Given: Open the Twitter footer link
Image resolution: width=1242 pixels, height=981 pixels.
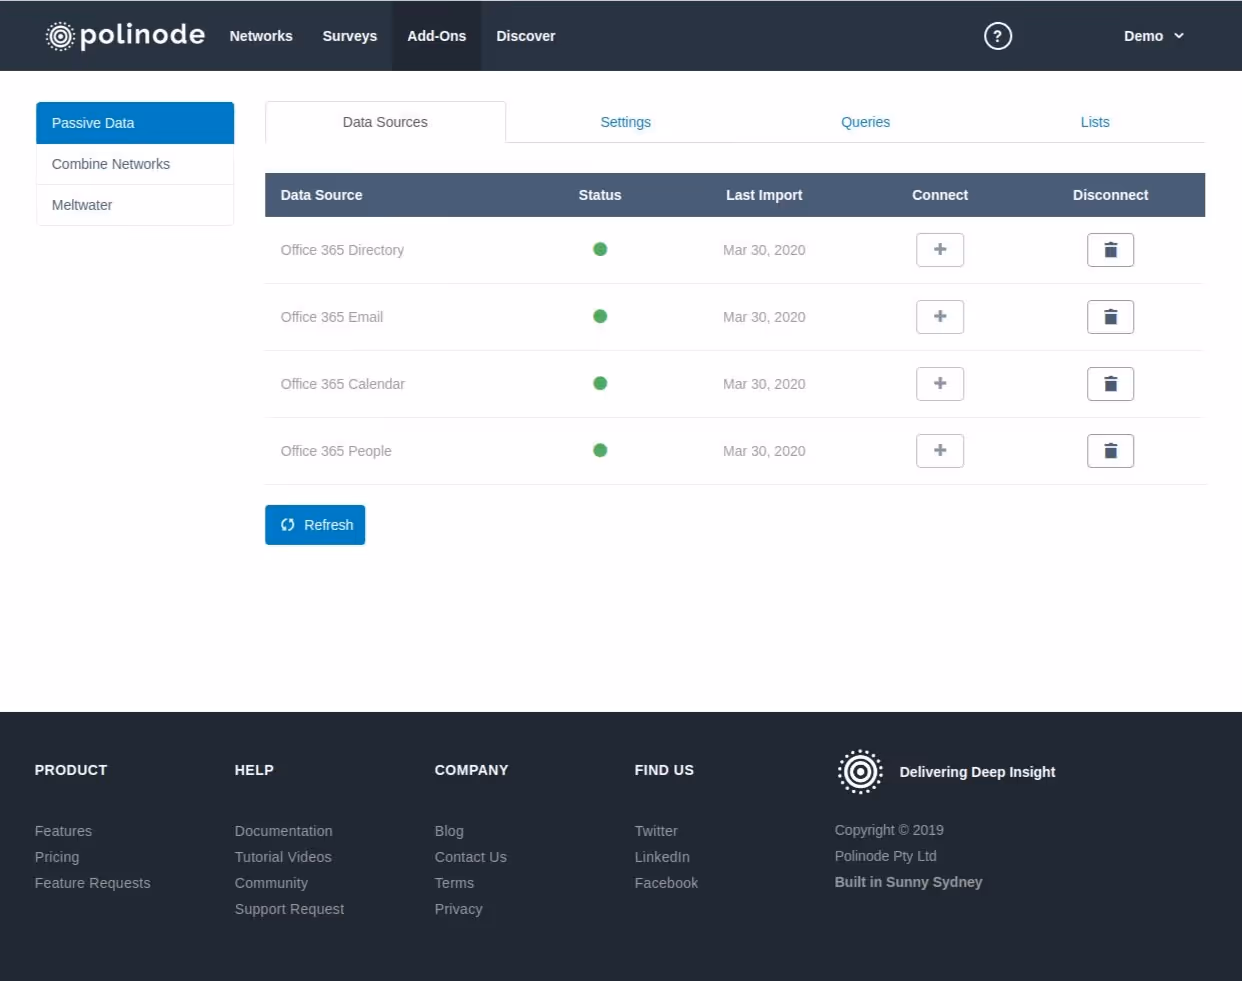Looking at the screenshot, I should point(656,831).
